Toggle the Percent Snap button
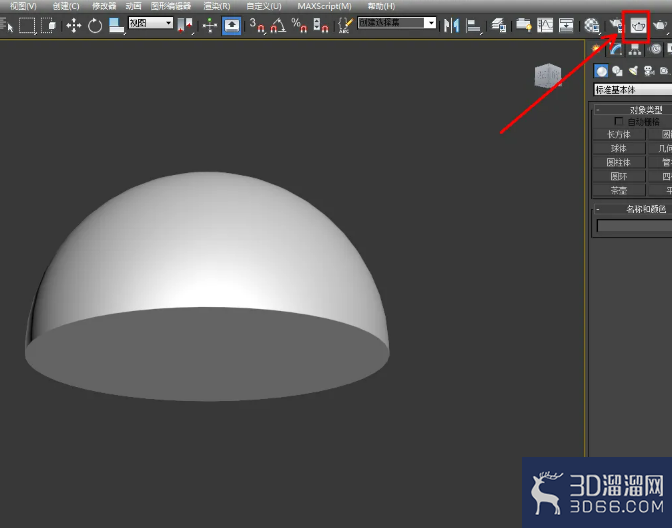The image size is (672, 528). click(299, 25)
